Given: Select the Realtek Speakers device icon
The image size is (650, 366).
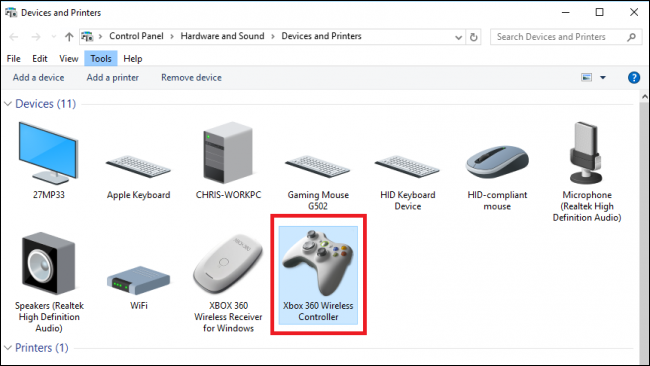Looking at the screenshot, I should pos(49,263).
